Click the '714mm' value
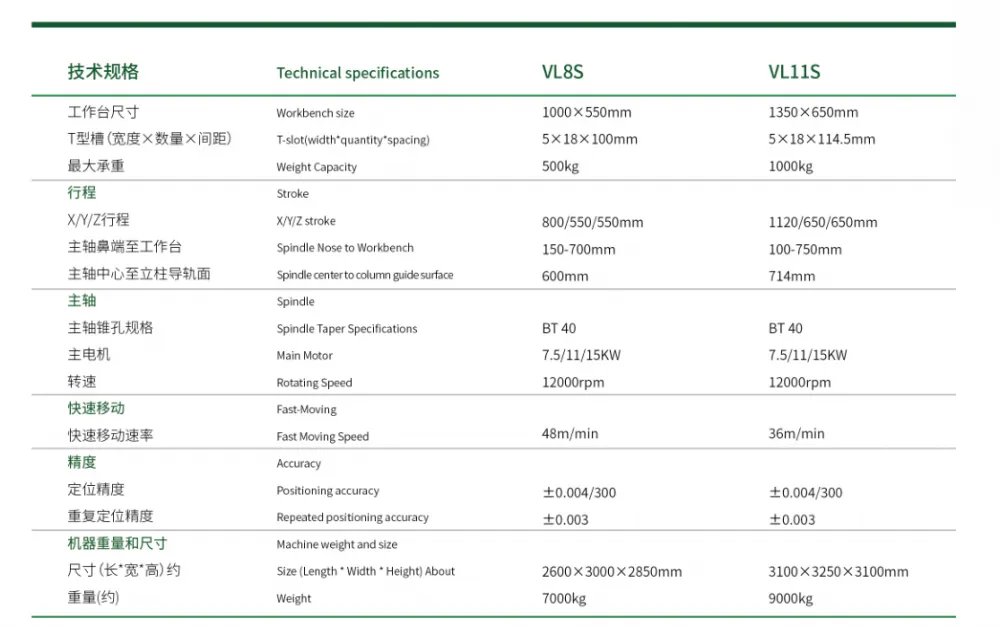Viewport: 1000px width, 627px height. tap(791, 276)
